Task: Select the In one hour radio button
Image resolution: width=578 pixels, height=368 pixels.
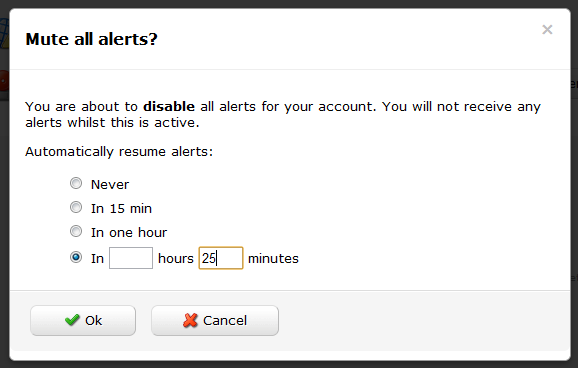Action: pos(76,231)
